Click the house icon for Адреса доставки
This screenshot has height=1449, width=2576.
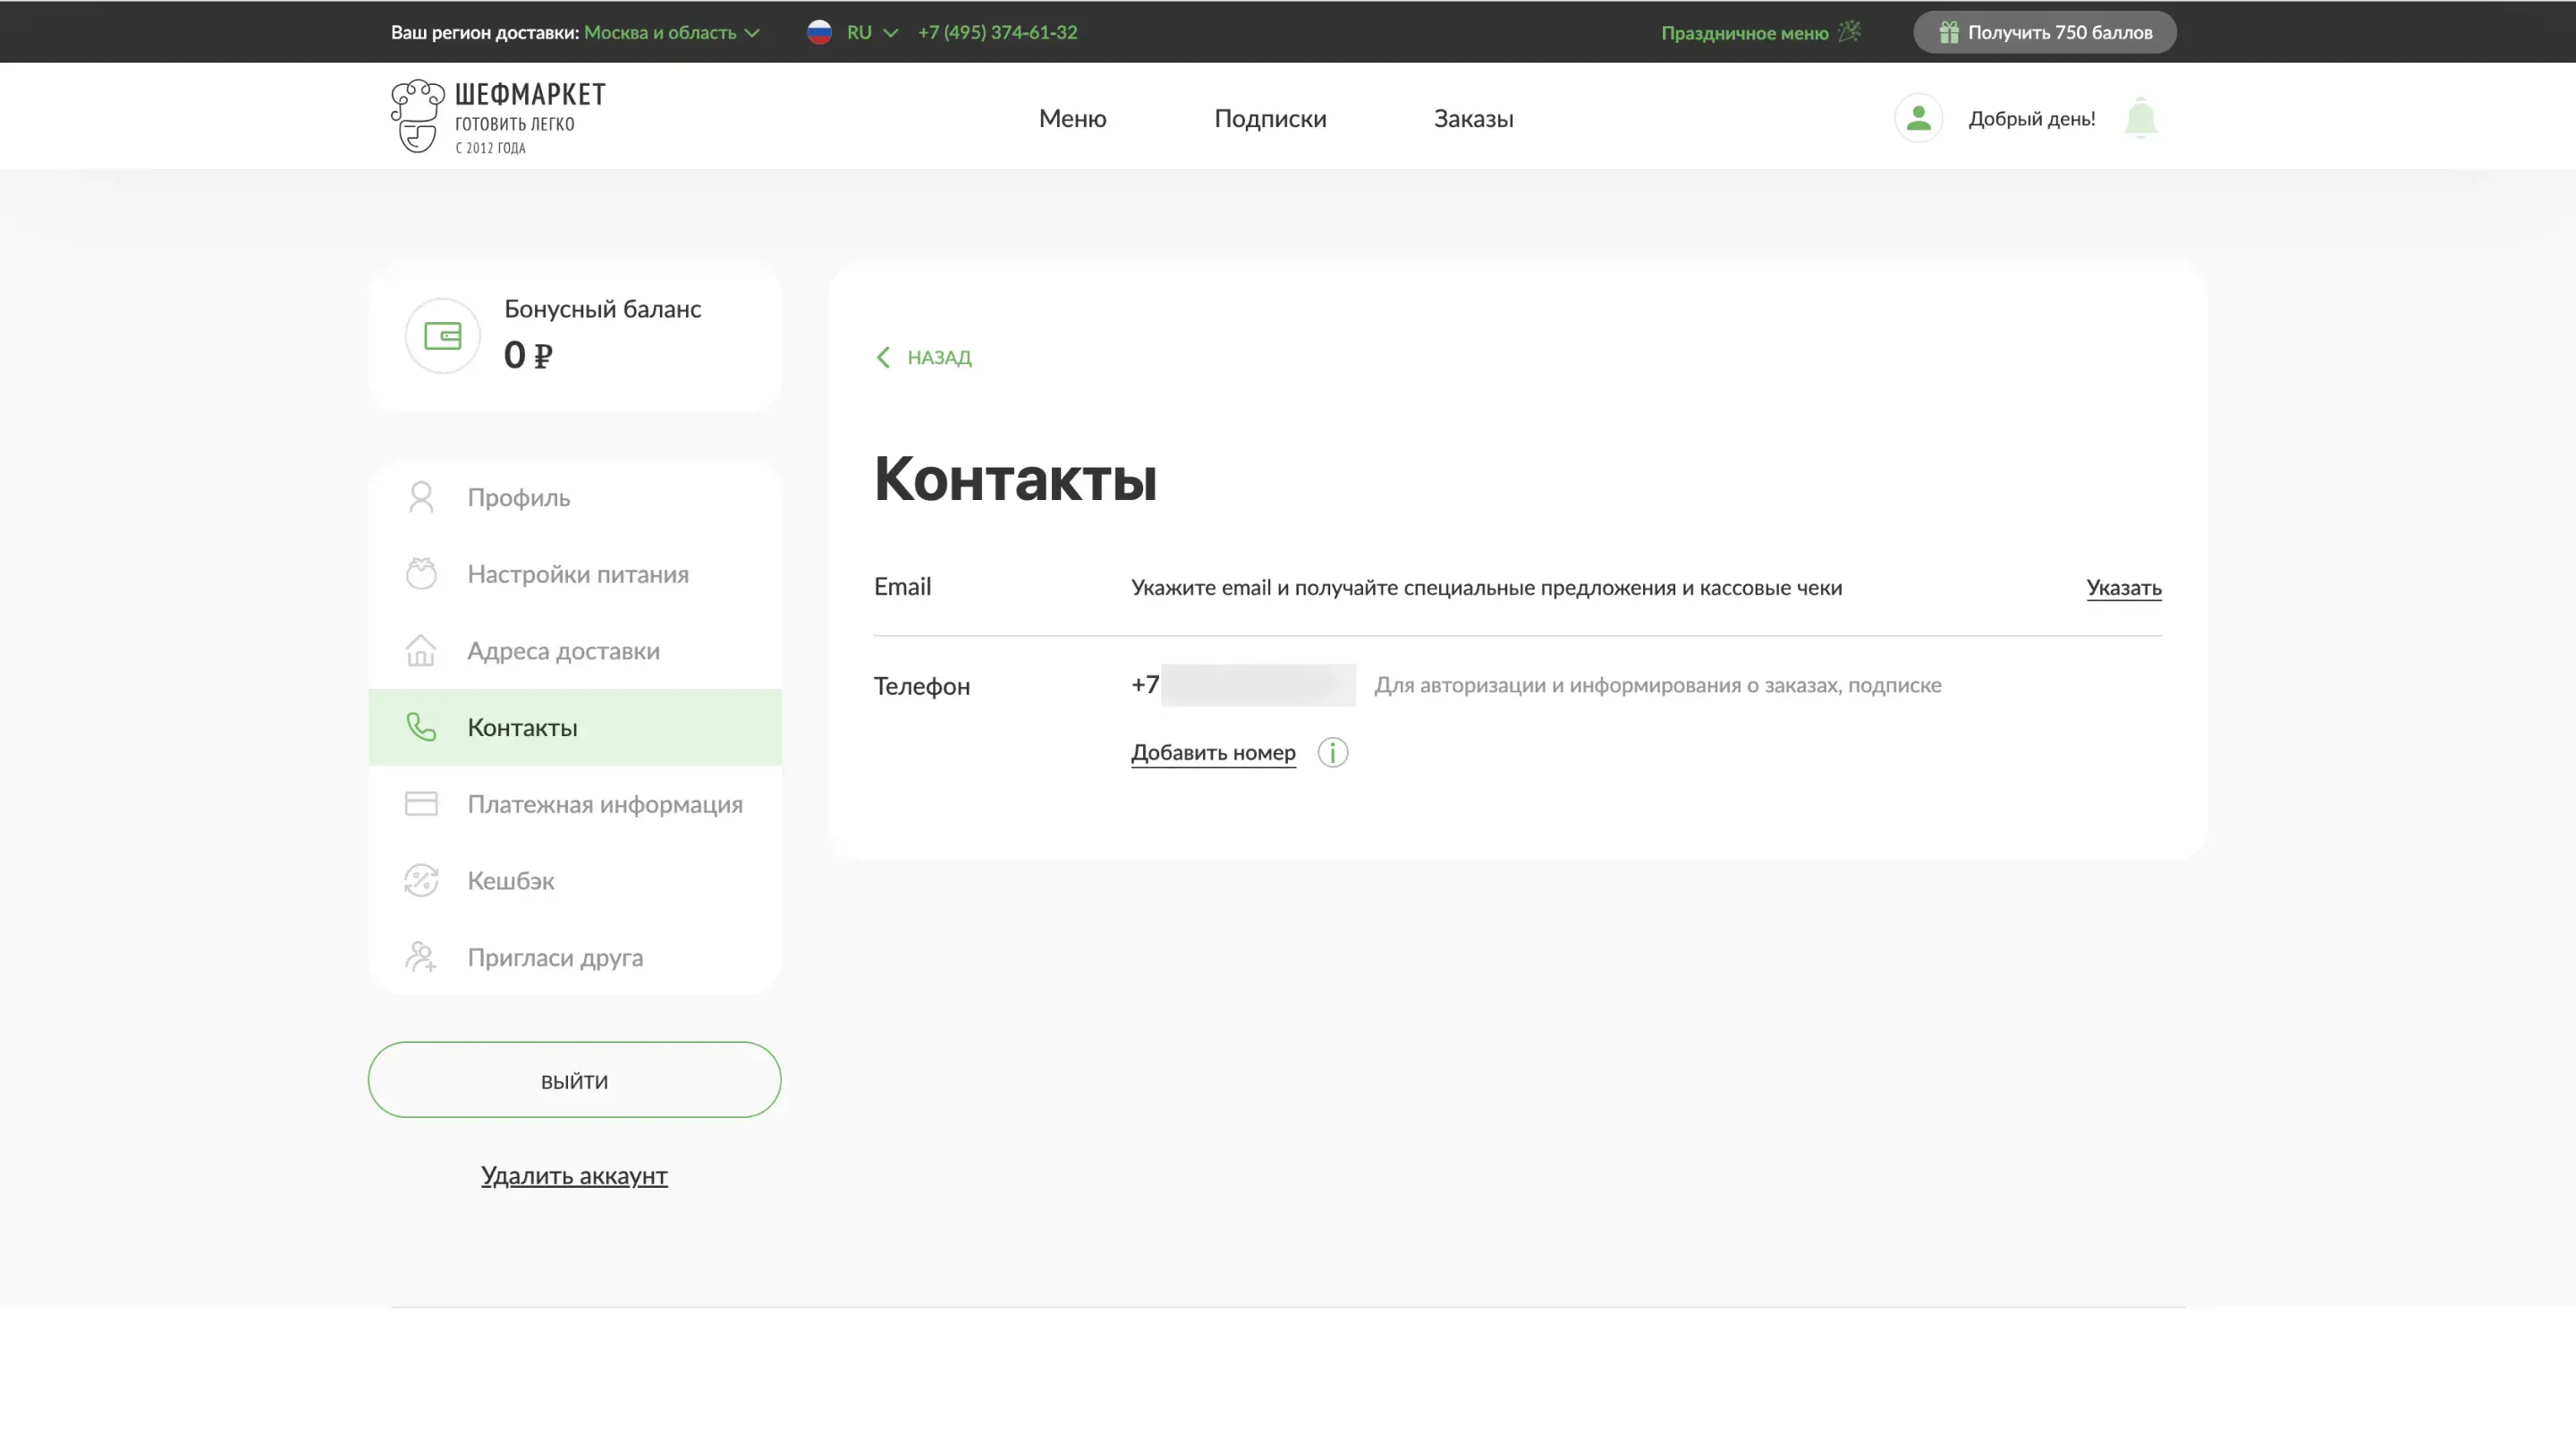point(421,651)
